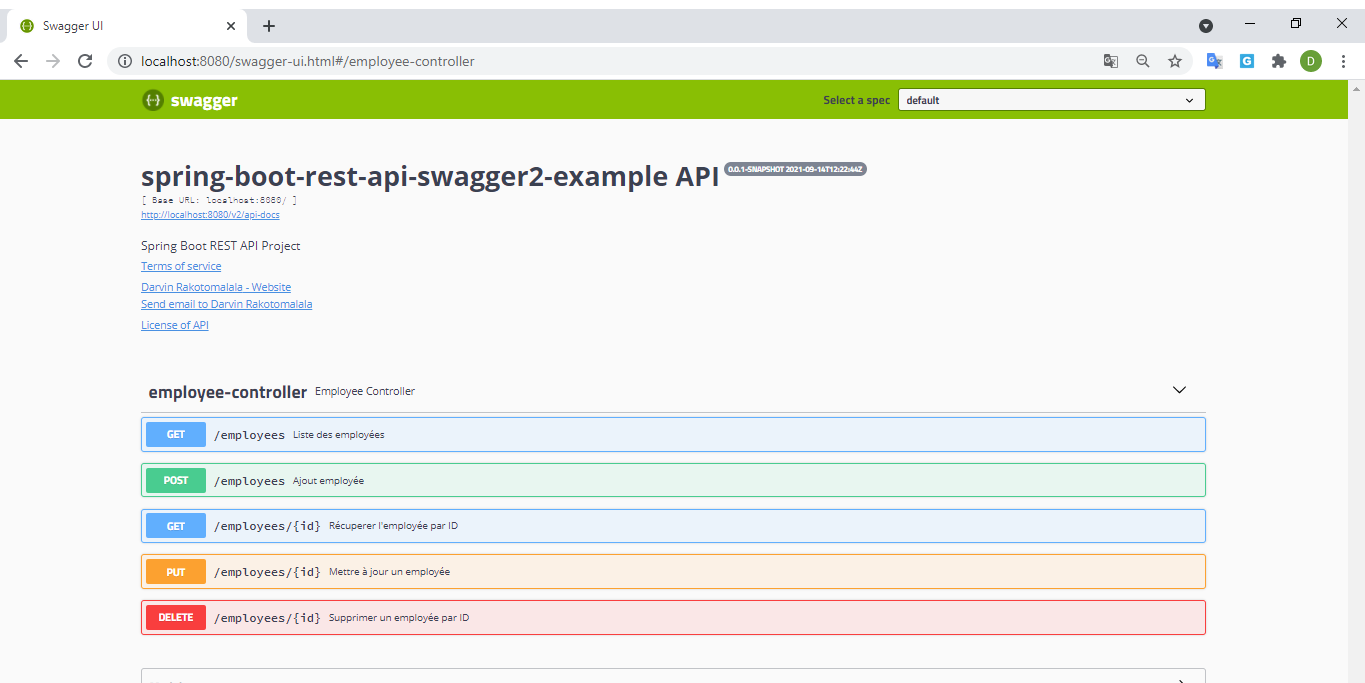This screenshot has height=683, width=1365.
Task: Click the zoom magnifier icon in address bar
Action: point(1143,61)
